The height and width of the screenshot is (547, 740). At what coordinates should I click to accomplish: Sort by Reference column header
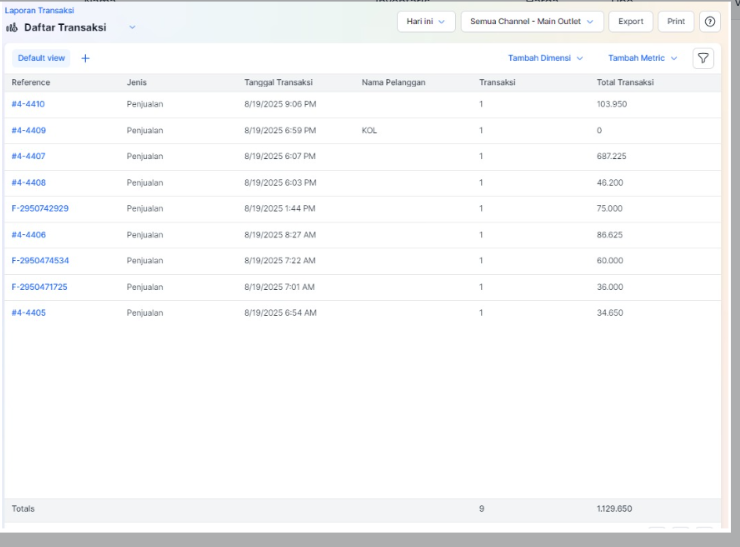tap(31, 83)
